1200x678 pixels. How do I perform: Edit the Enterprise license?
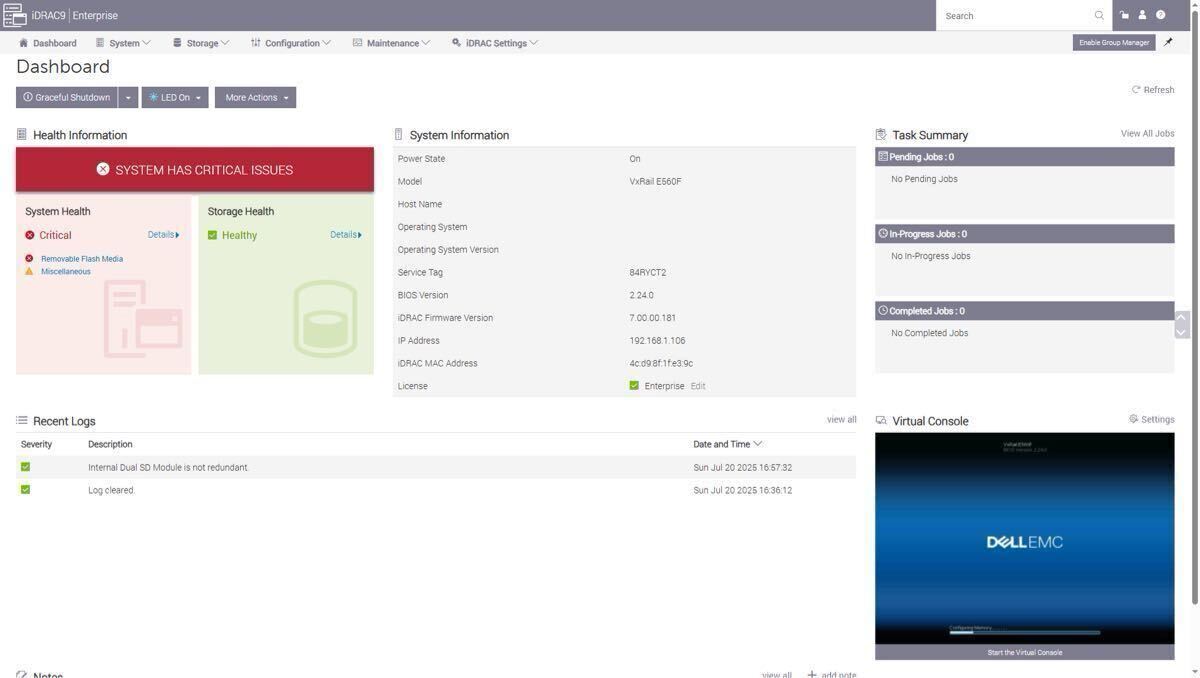coord(698,386)
